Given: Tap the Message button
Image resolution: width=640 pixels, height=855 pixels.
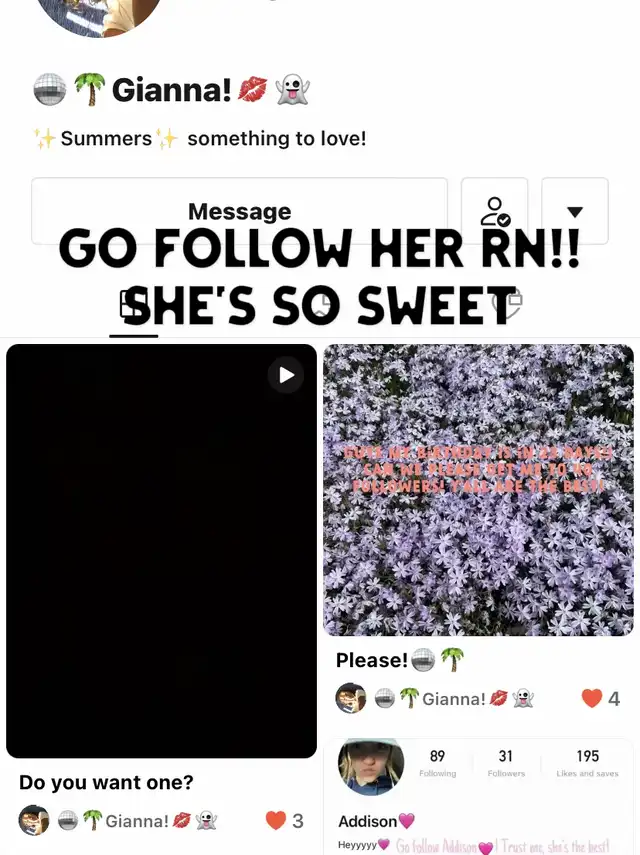Looking at the screenshot, I should (x=239, y=211).
